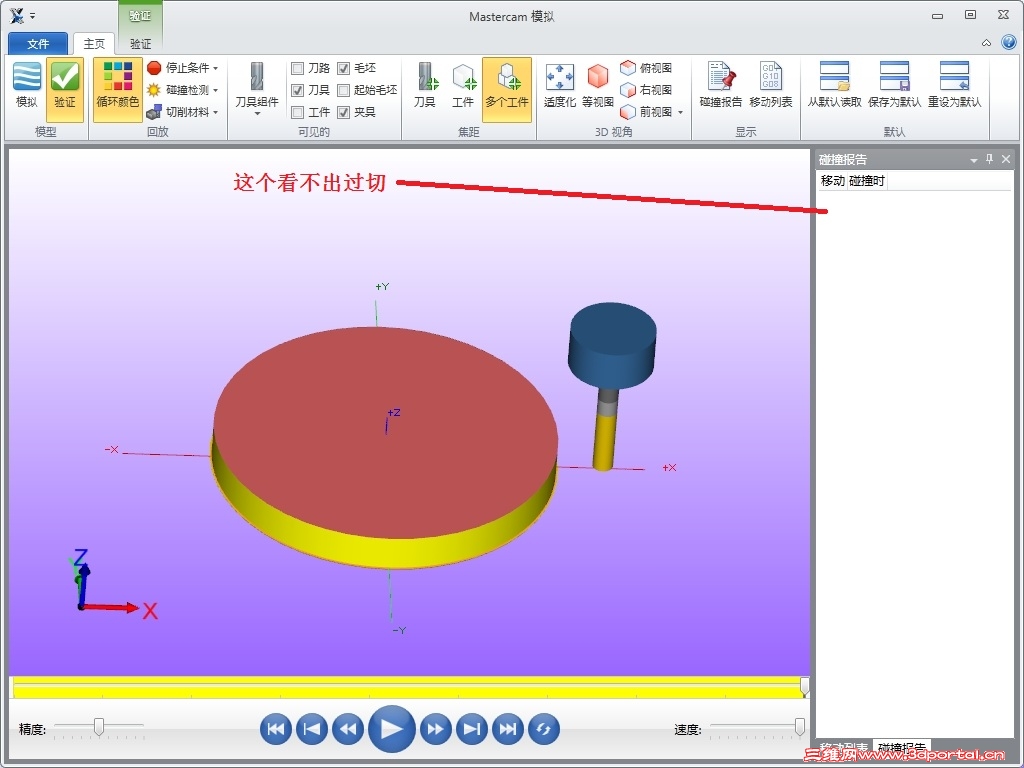
Task: Click the fast forward button
Action: point(436,729)
